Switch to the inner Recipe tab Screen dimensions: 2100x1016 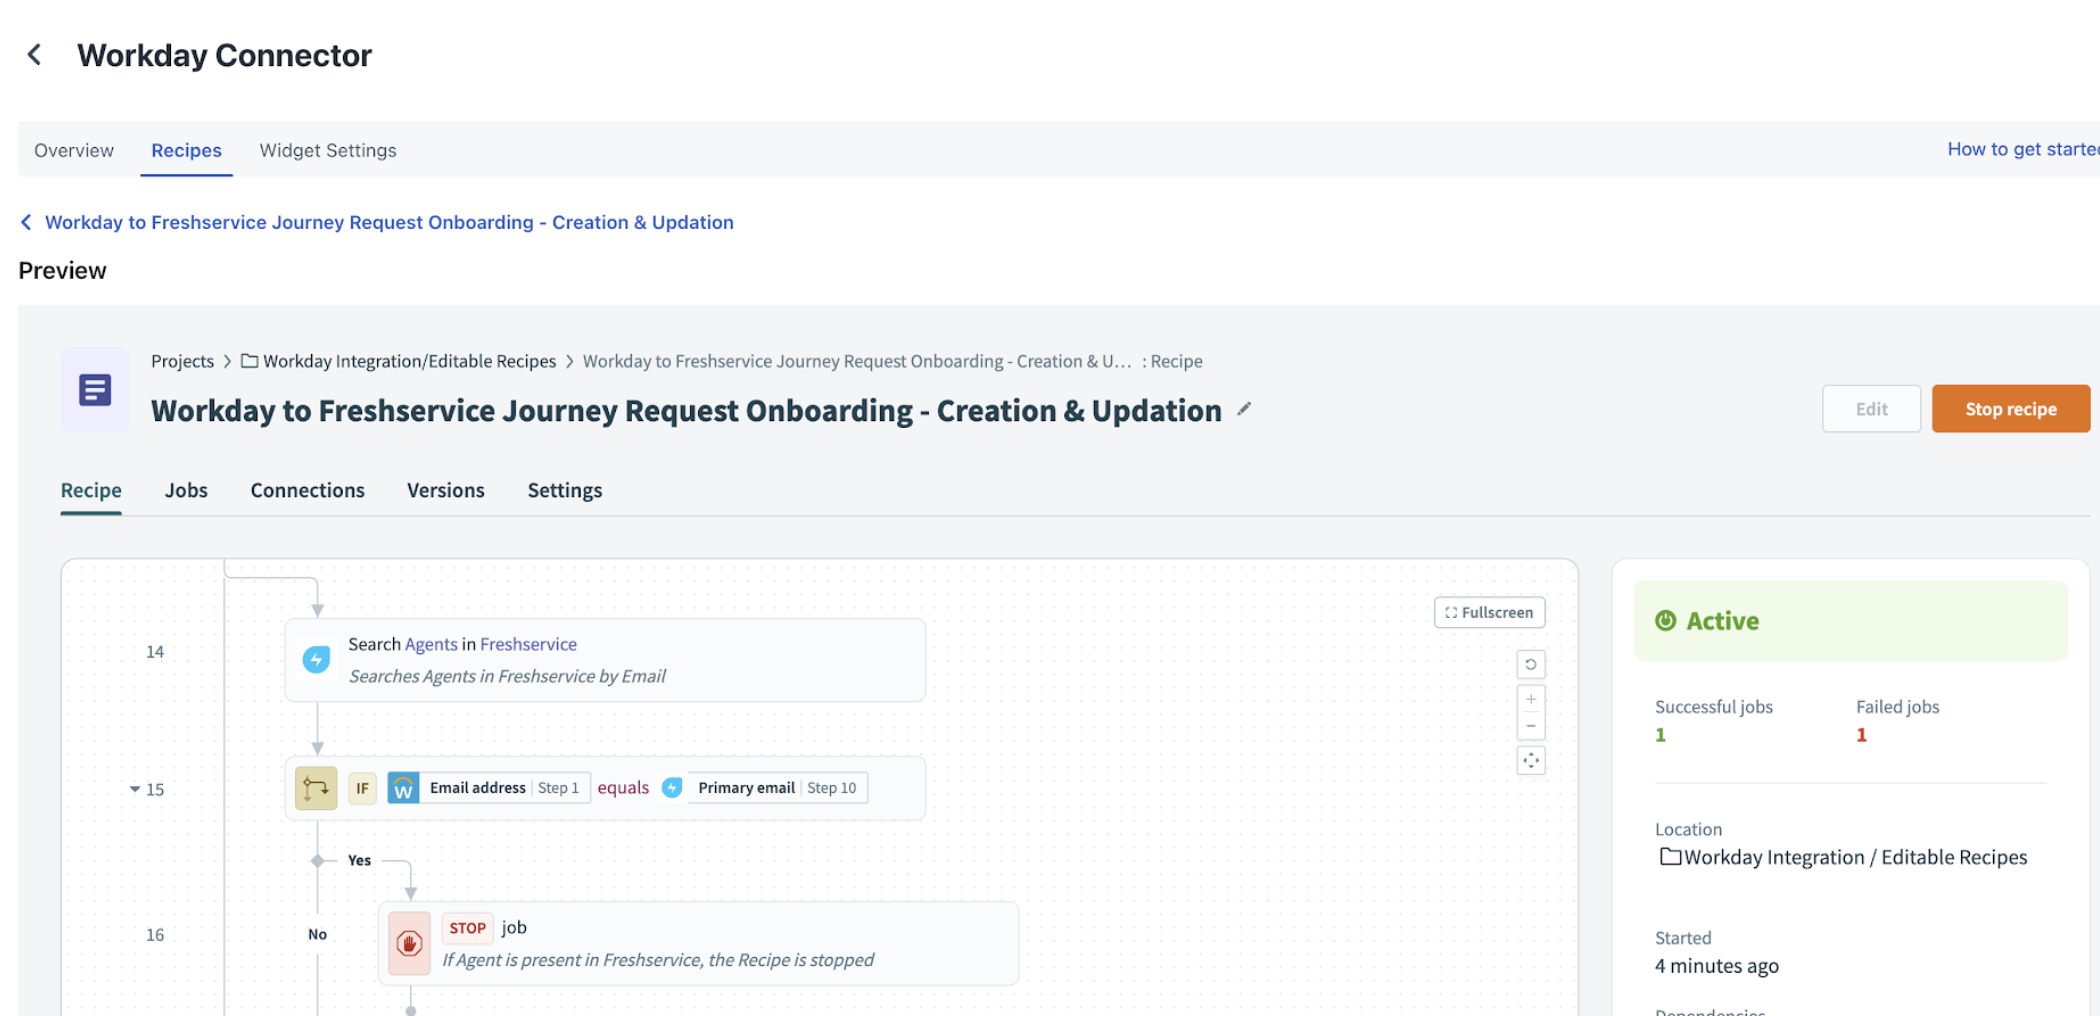(x=91, y=490)
